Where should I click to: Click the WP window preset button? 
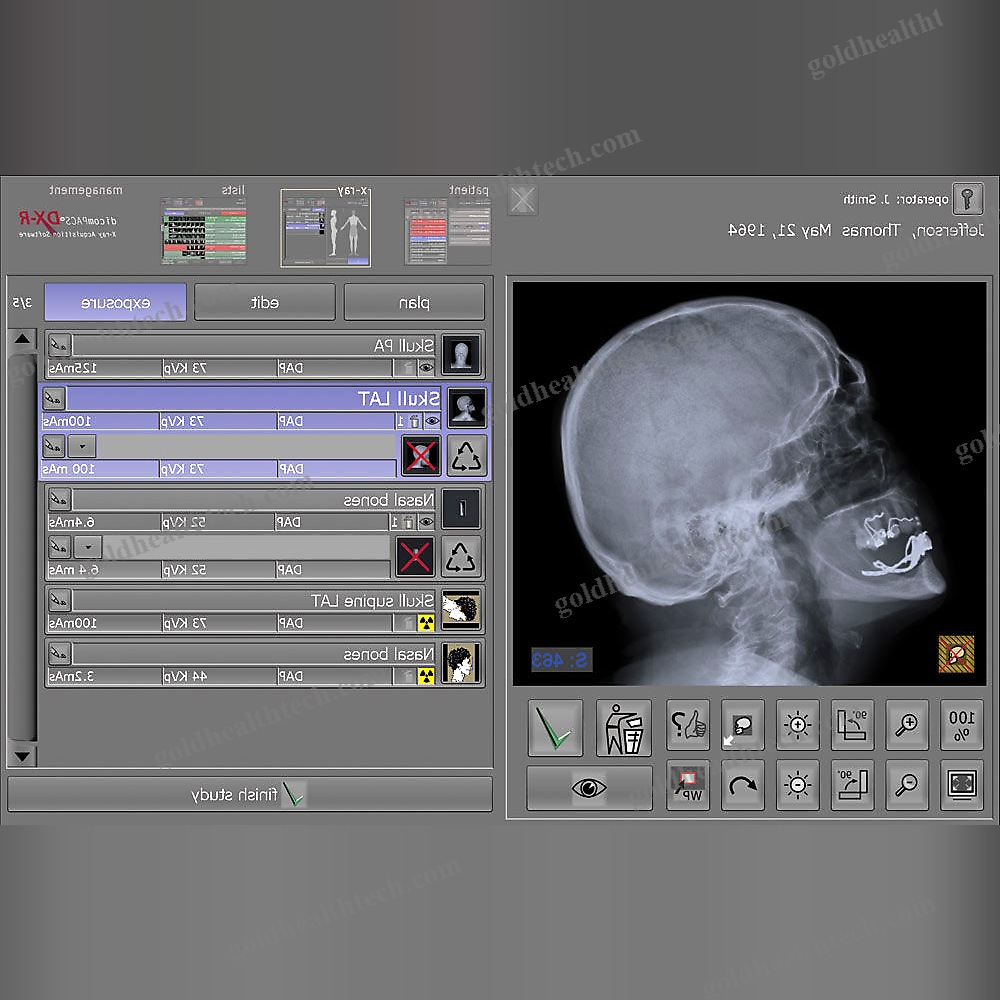688,785
